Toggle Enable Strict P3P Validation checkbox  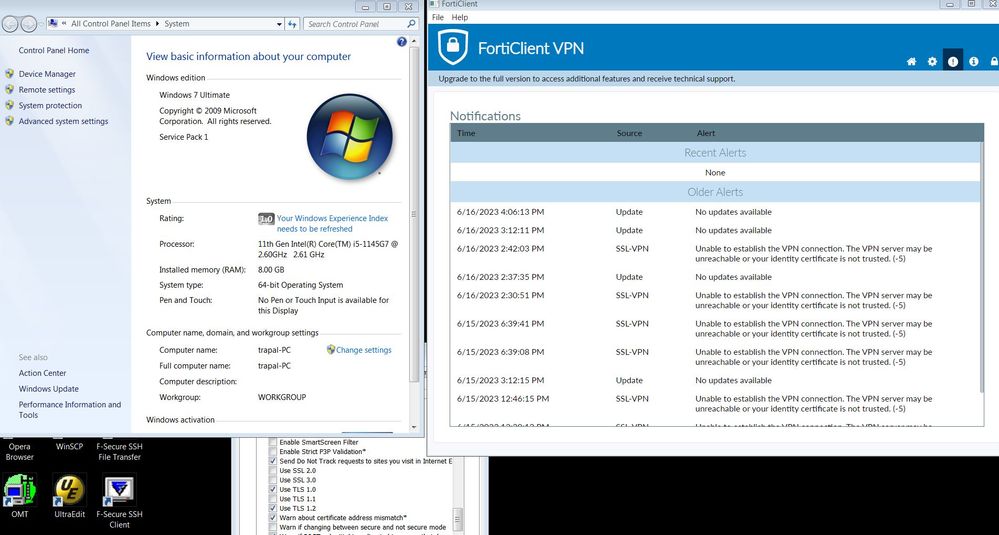coord(273,452)
